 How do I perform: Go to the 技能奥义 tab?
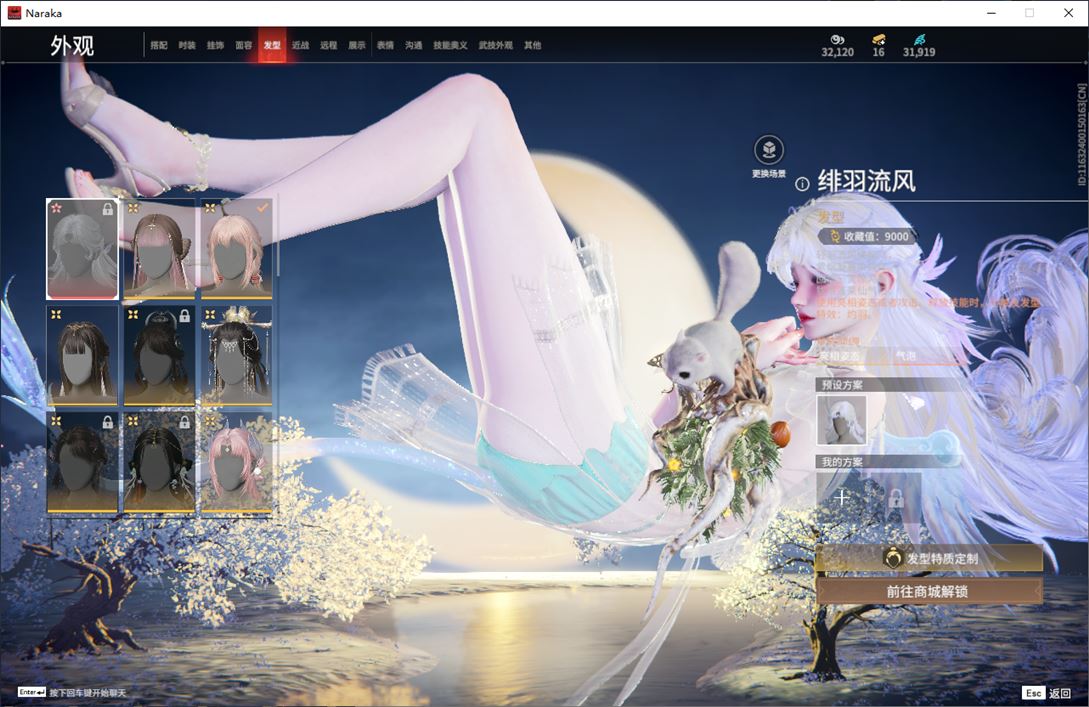(x=450, y=45)
